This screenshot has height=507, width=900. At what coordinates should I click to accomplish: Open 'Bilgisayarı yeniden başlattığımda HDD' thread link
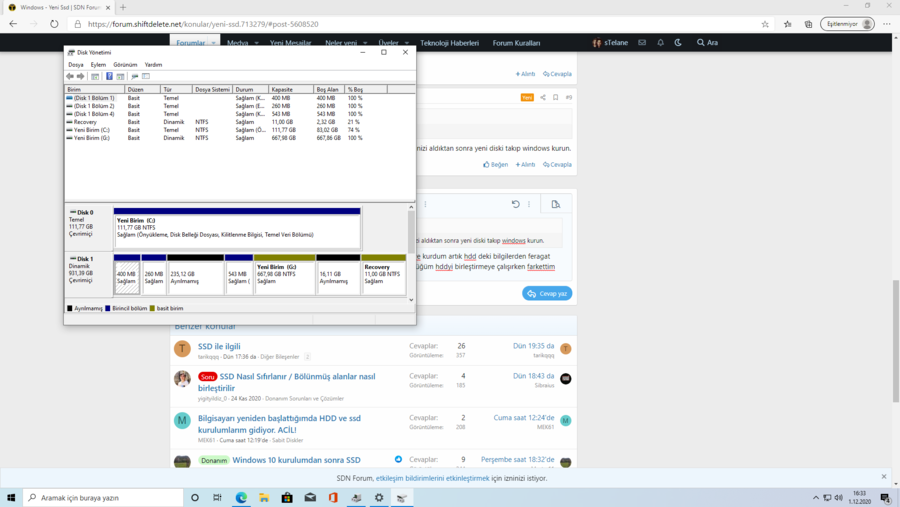[280, 424]
